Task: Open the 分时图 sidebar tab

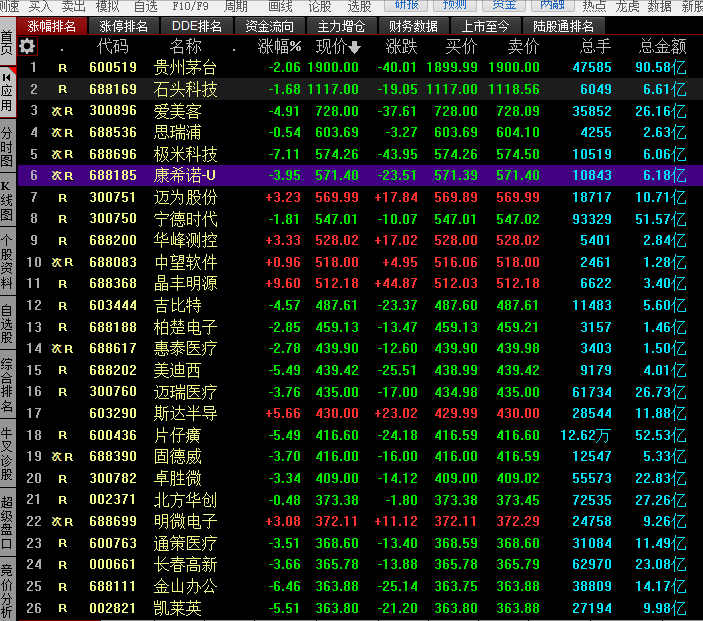Action: 7,147
